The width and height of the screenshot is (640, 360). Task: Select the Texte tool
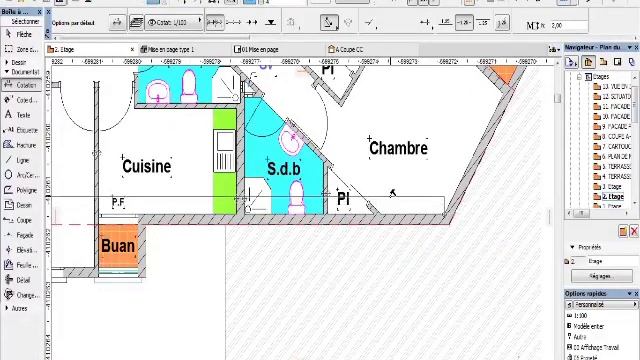tap(20, 115)
